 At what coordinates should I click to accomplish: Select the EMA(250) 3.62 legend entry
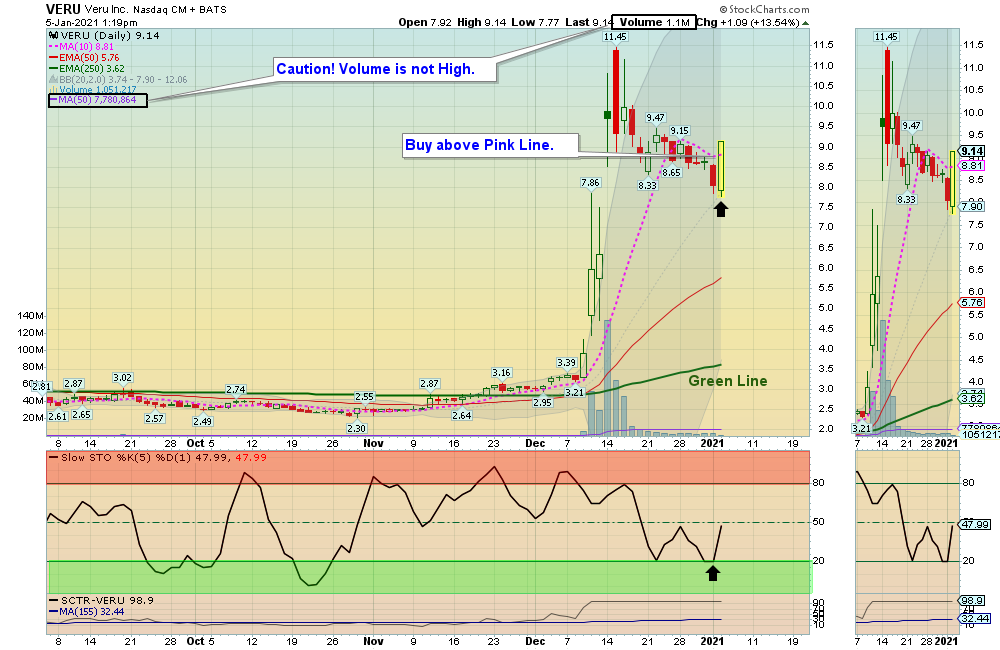pos(87,68)
